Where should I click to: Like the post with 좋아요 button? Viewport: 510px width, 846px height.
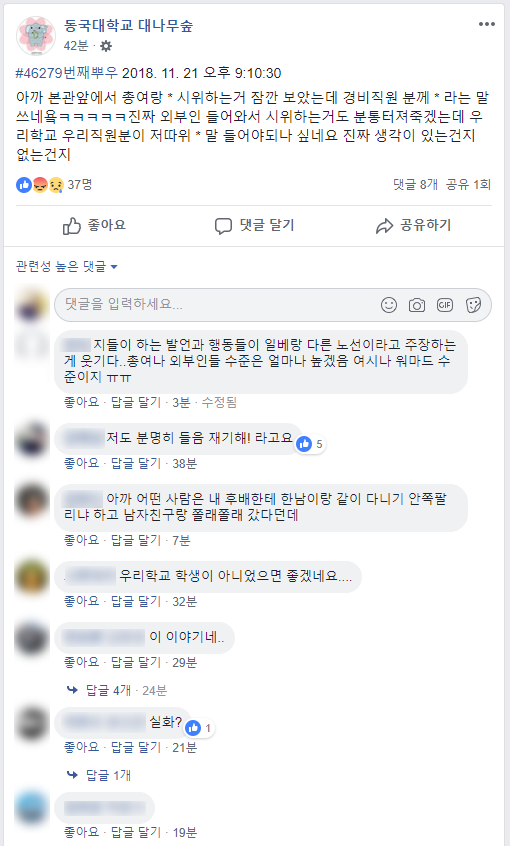[94, 226]
